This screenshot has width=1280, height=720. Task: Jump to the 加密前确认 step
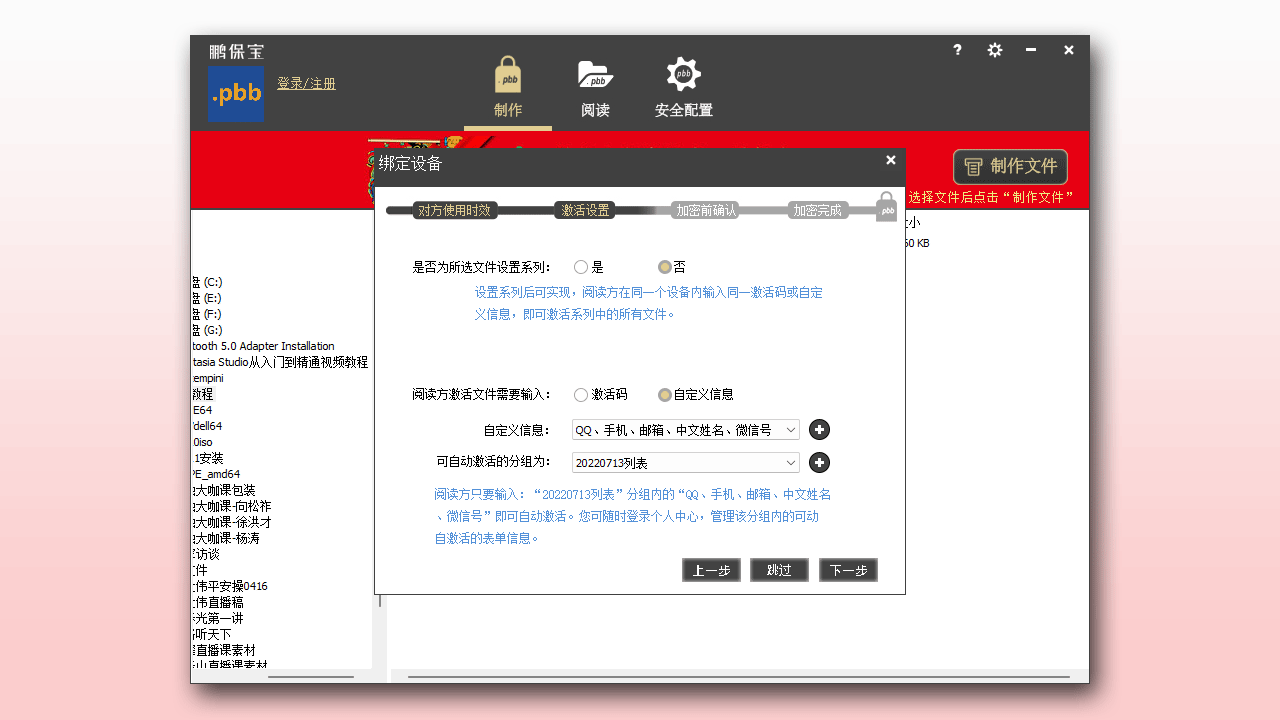coord(705,210)
